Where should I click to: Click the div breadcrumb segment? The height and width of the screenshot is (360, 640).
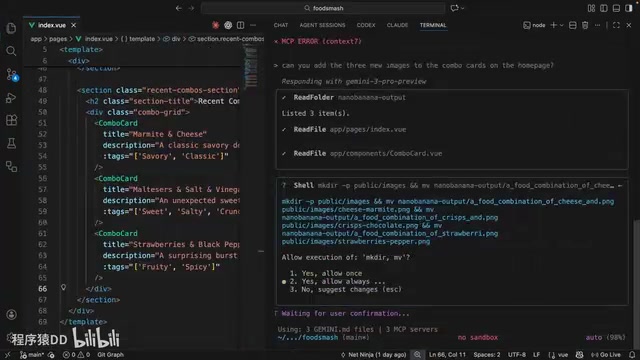tap(172, 39)
